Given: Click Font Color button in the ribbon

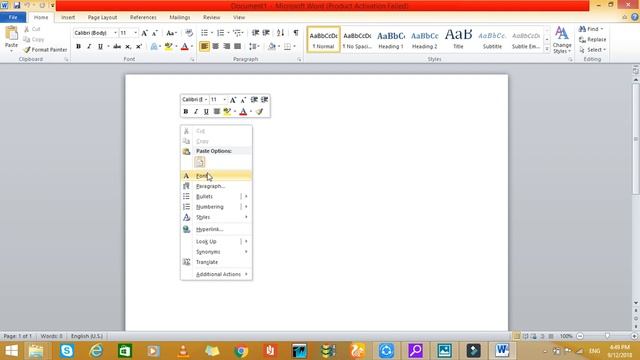Looking at the screenshot, I should click(184, 47).
